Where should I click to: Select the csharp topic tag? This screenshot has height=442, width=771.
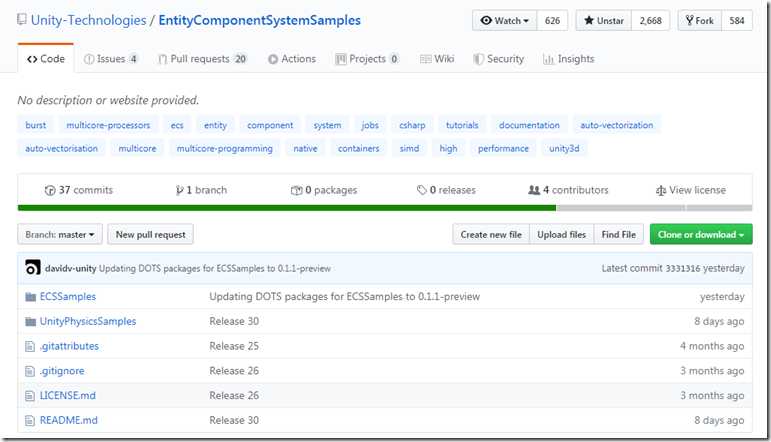[x=412, y=125]
